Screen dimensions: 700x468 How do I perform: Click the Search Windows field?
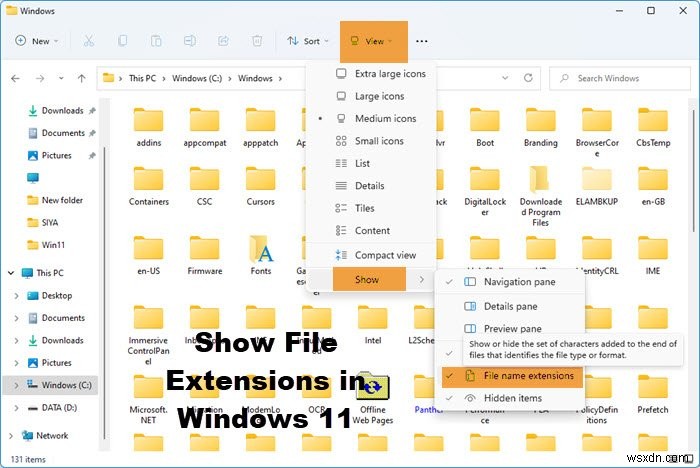click(620, 78)
